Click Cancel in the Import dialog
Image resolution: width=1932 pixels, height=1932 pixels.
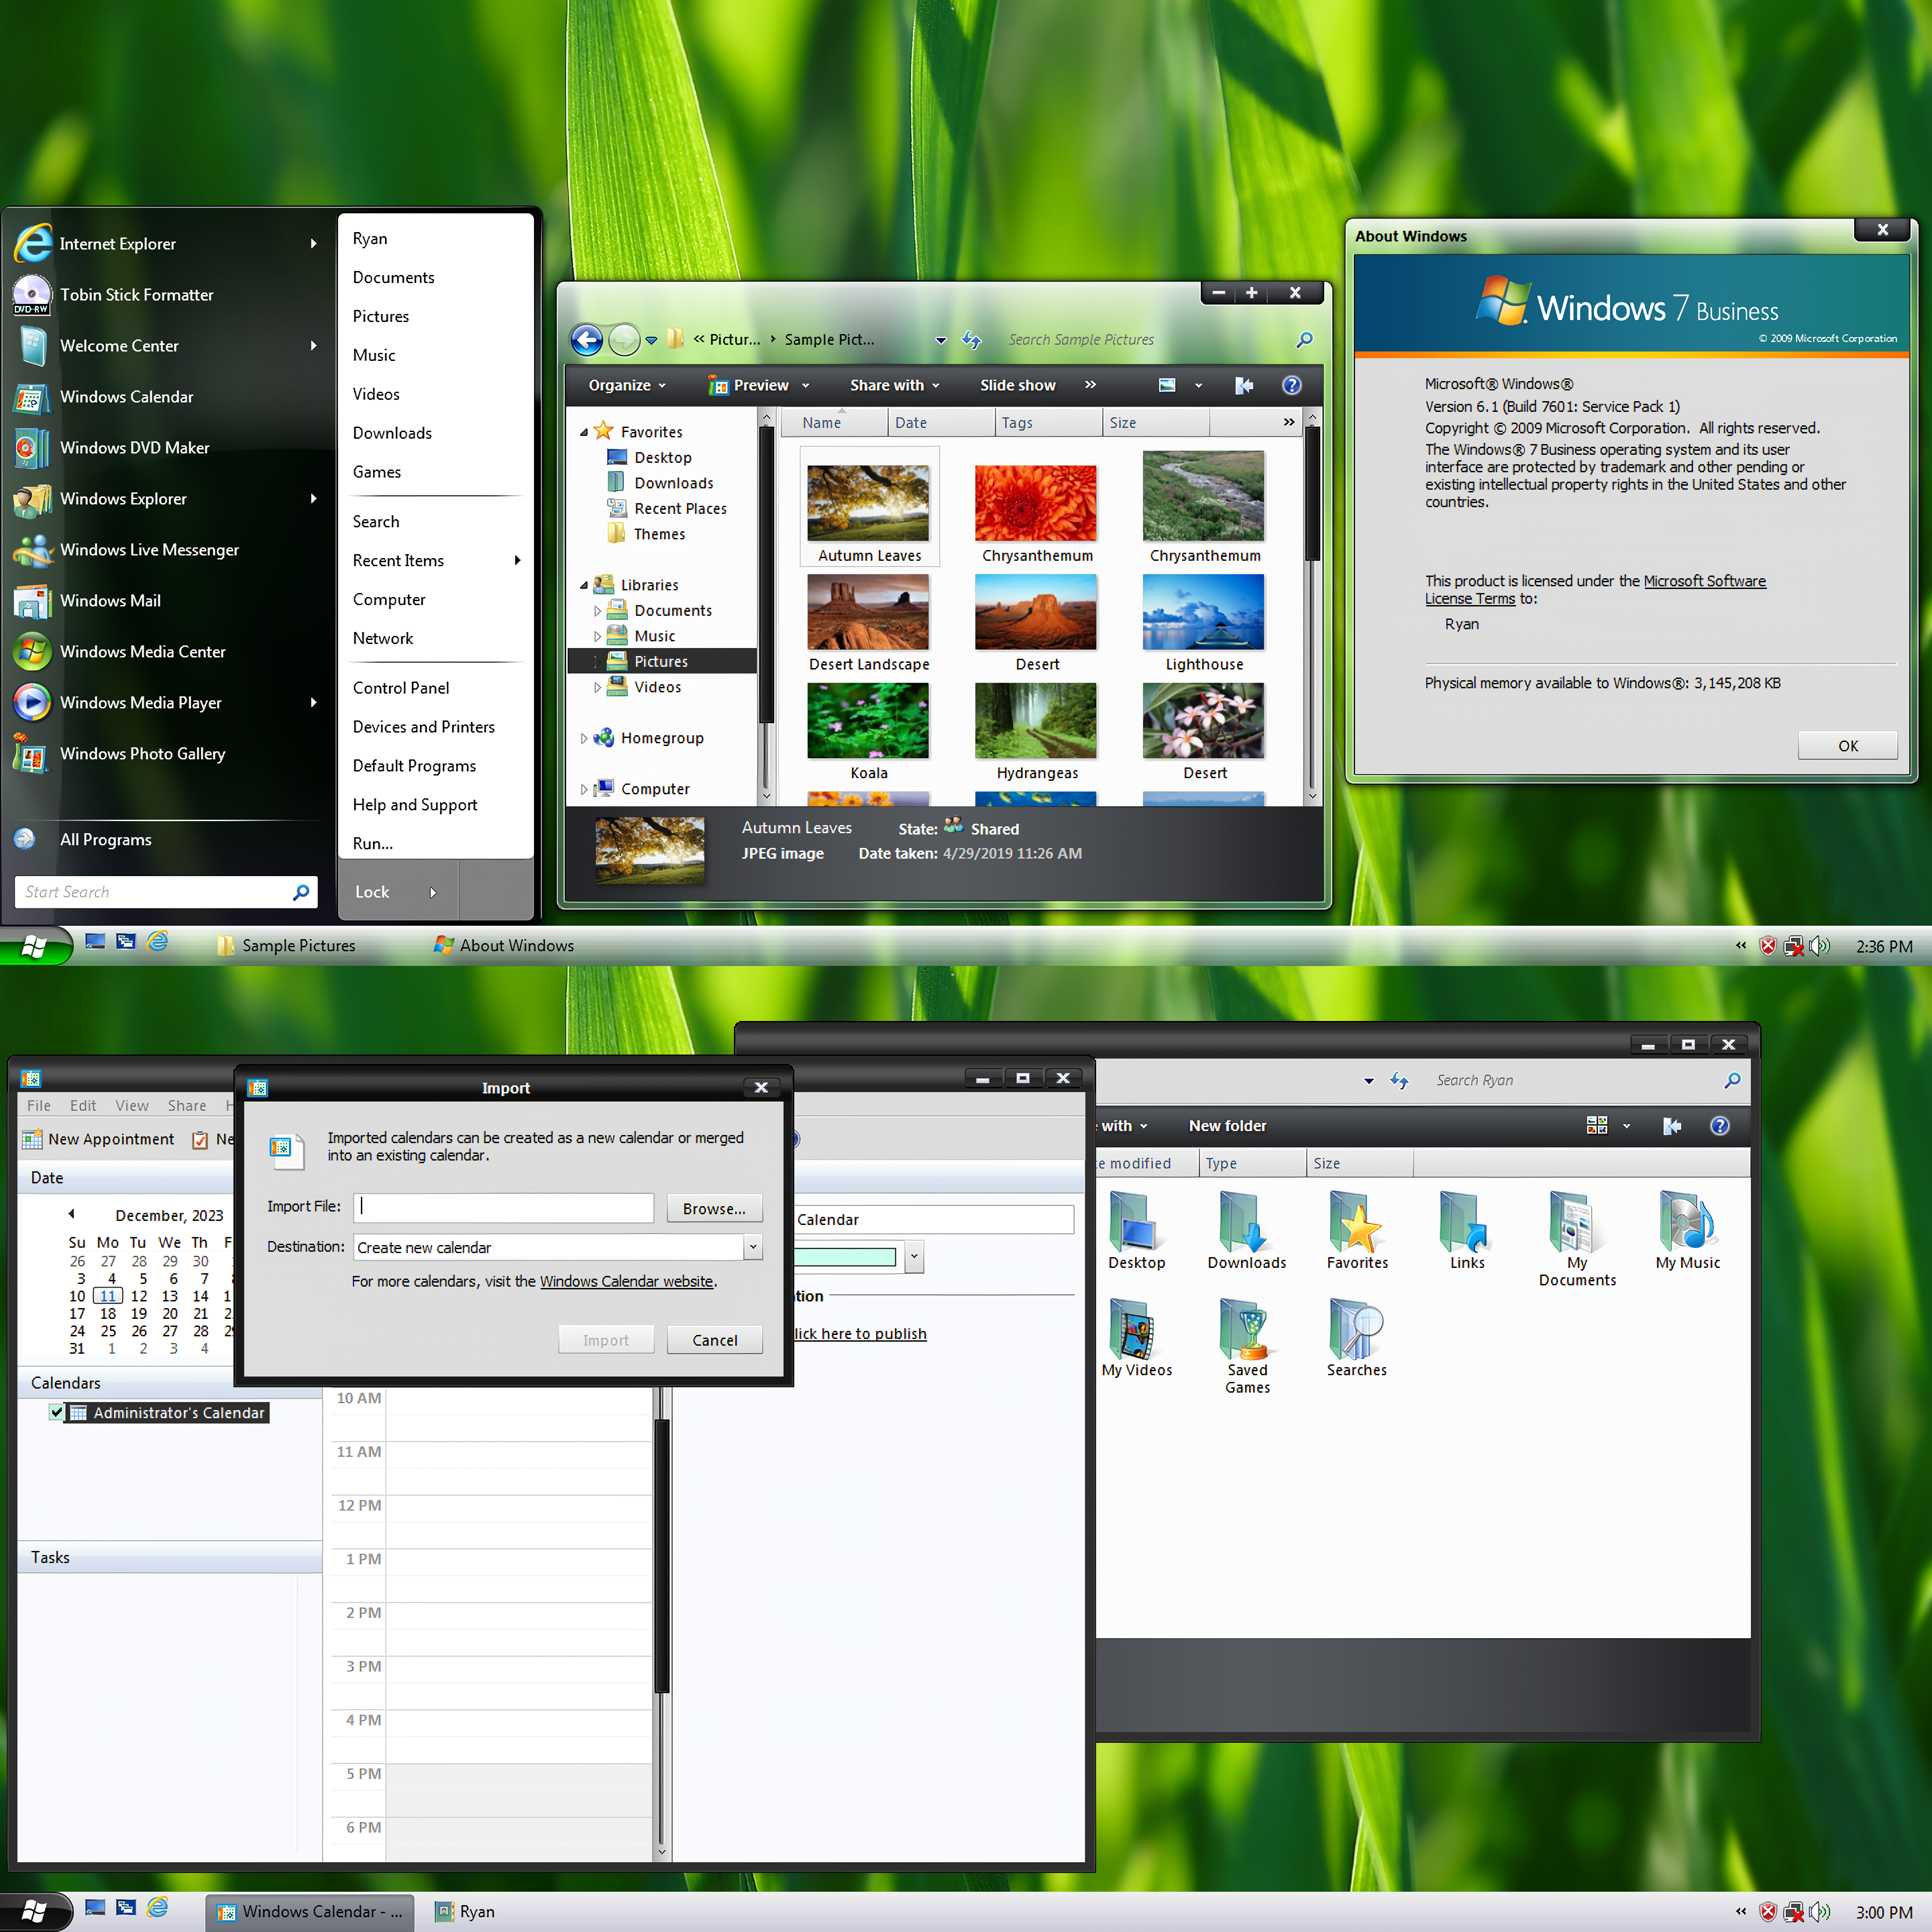tap(715, 1340)
